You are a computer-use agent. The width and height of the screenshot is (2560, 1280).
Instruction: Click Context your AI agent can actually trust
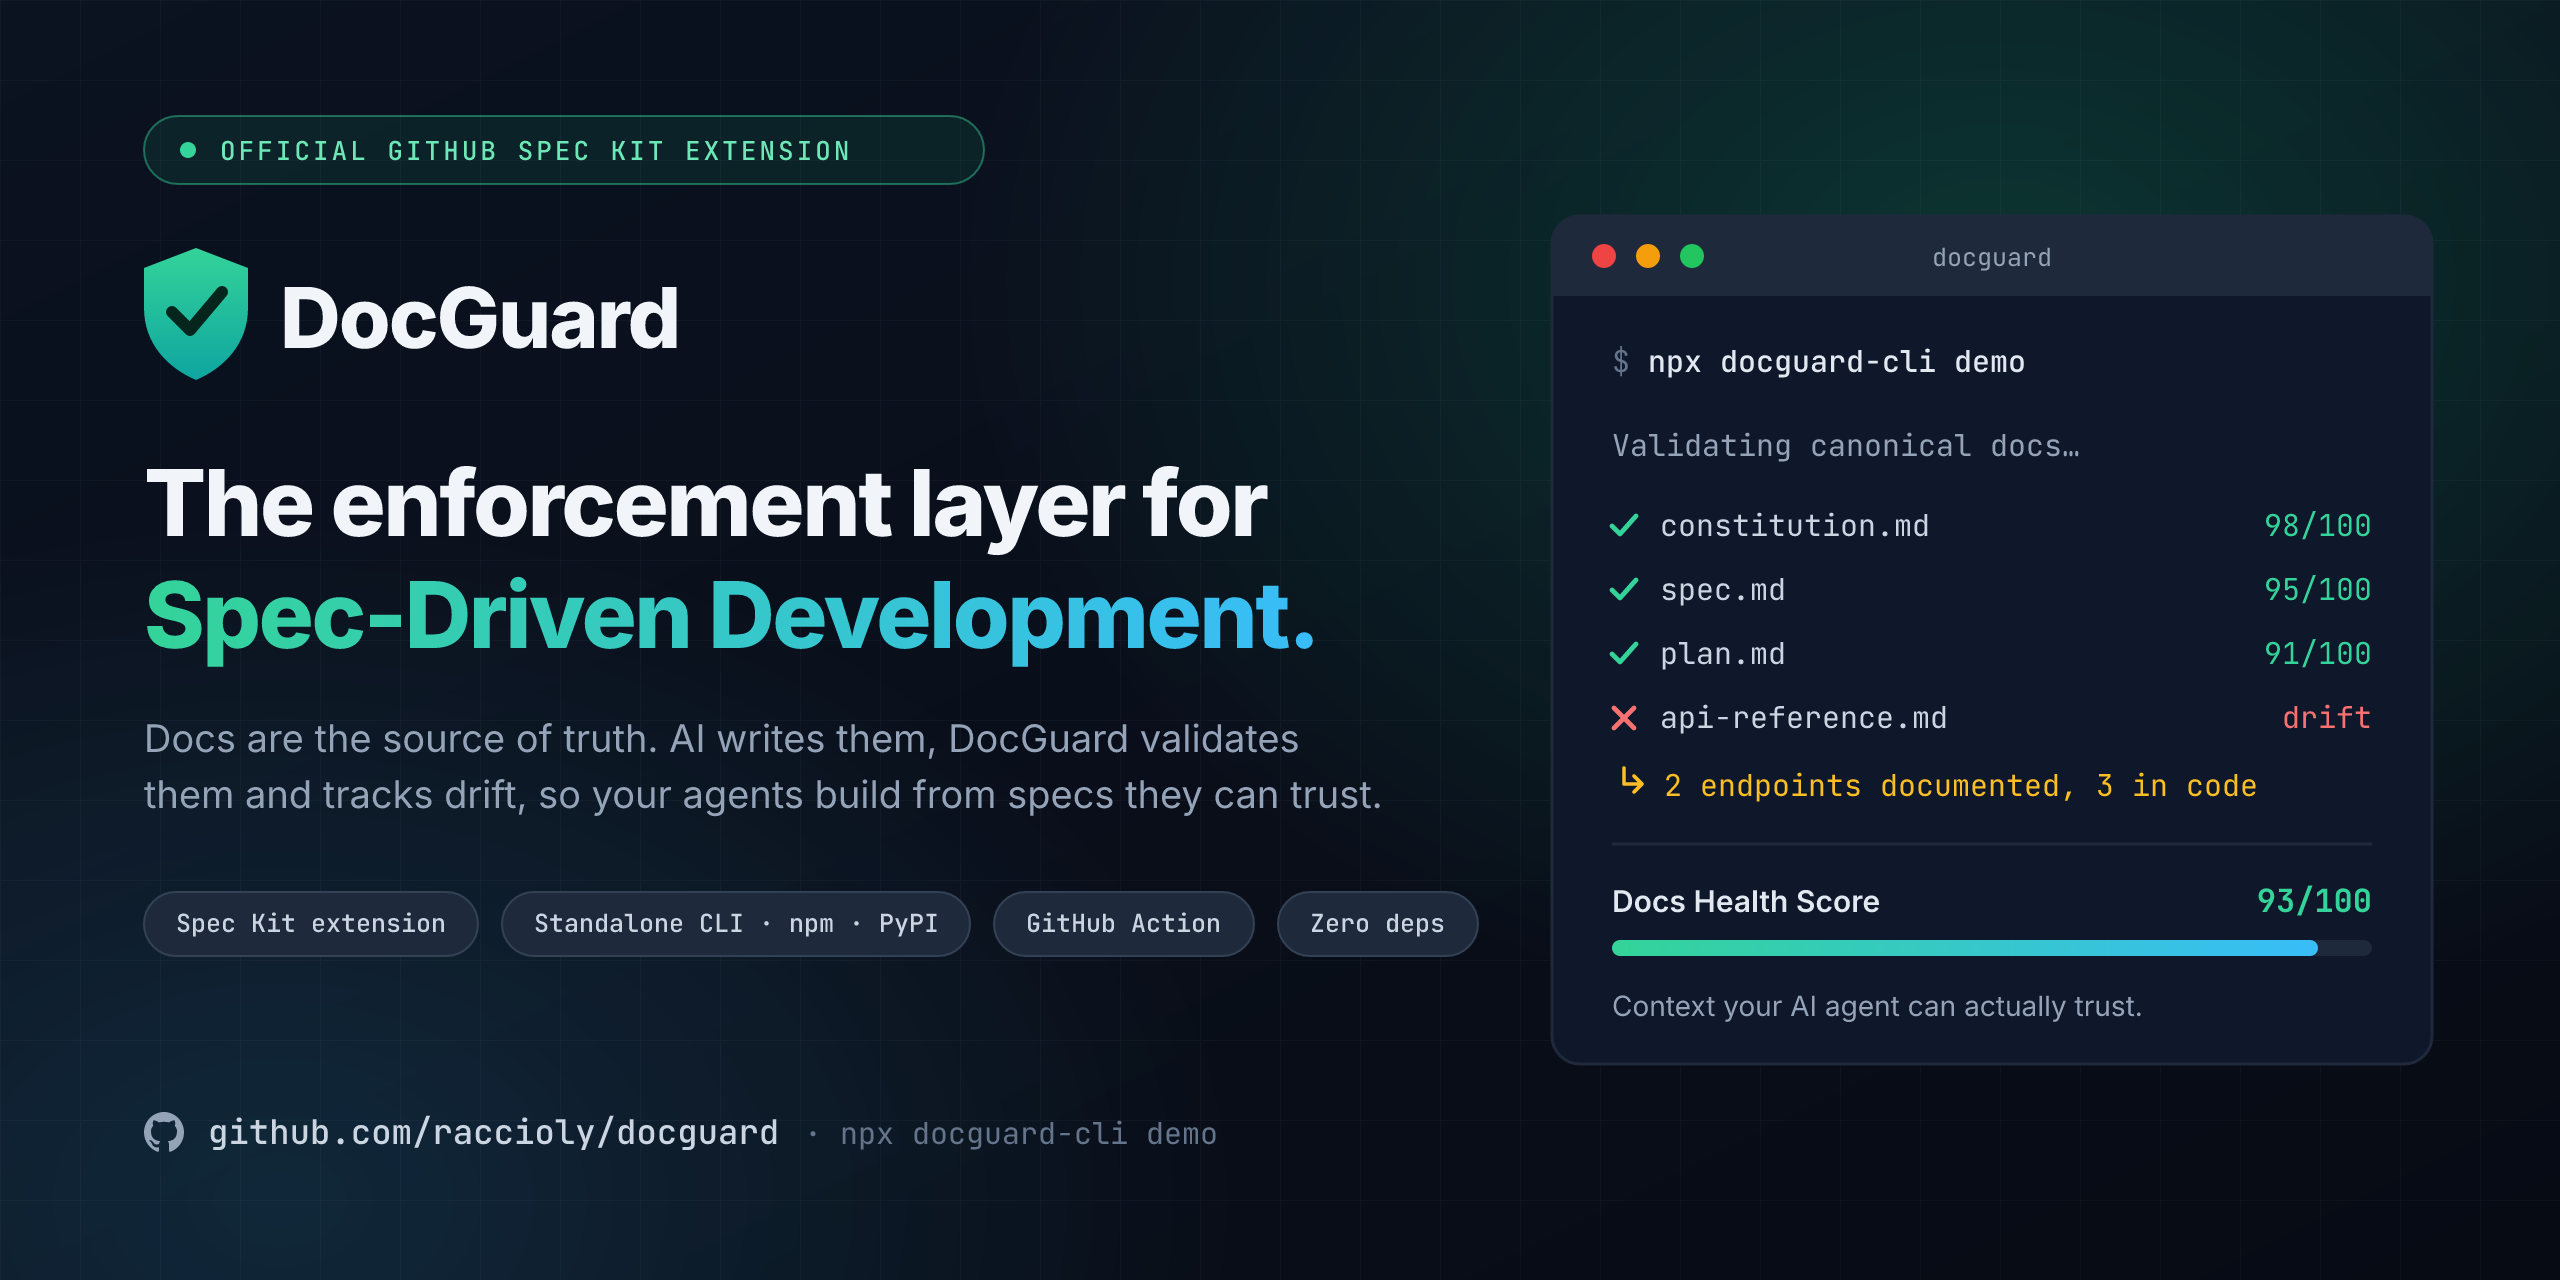1877,1006
